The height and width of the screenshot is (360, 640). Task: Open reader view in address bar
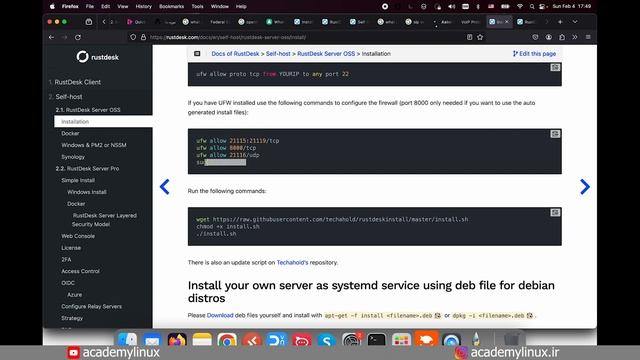469,37
